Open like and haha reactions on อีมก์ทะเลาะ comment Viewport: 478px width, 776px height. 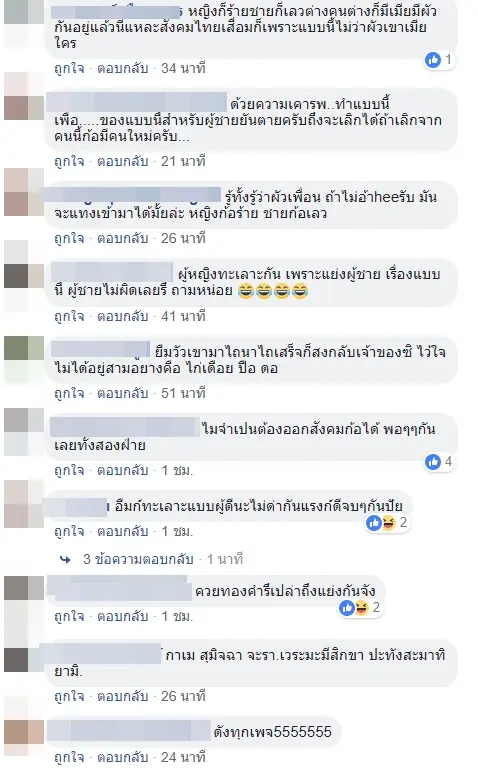tap(388, 523)
